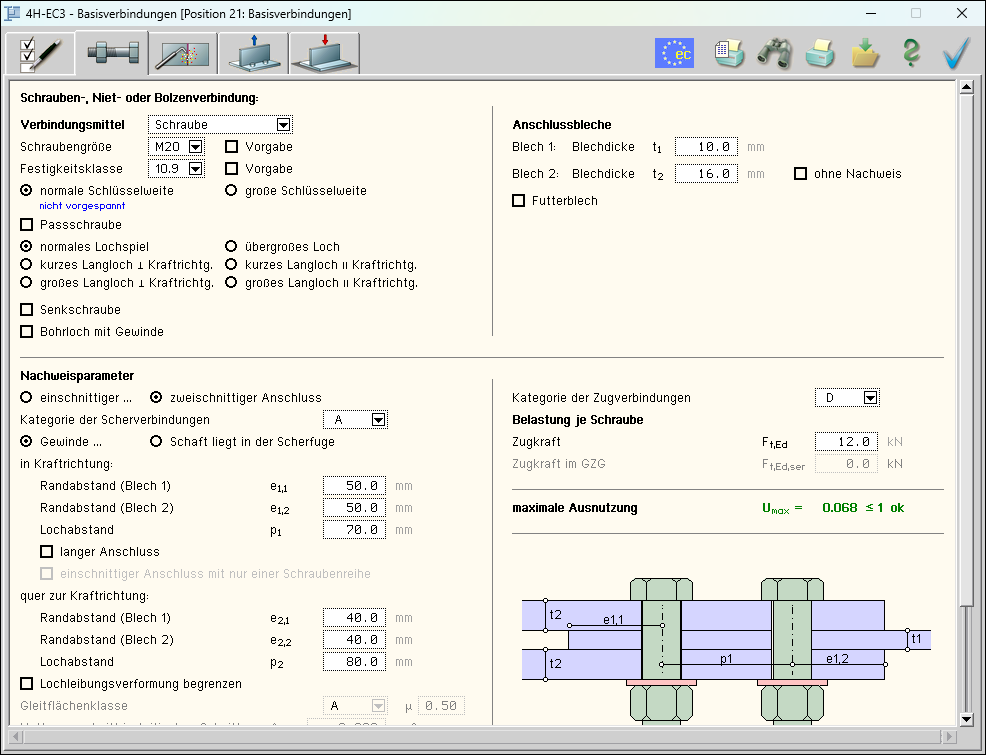
Task: Open help with the question mark icon
Action: 910,53
